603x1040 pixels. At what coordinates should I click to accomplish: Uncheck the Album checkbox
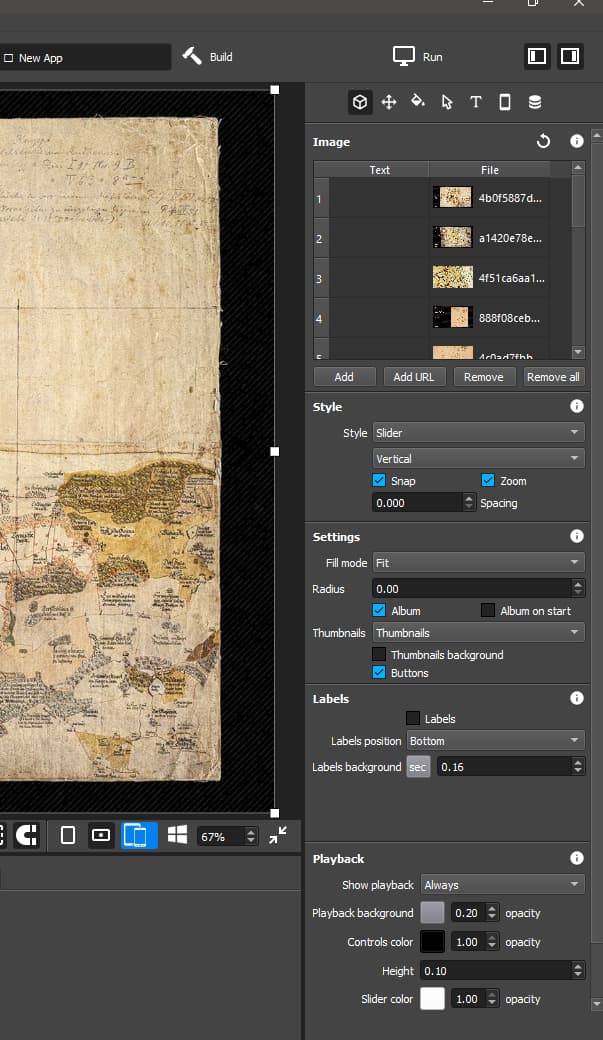coord(379,611)
